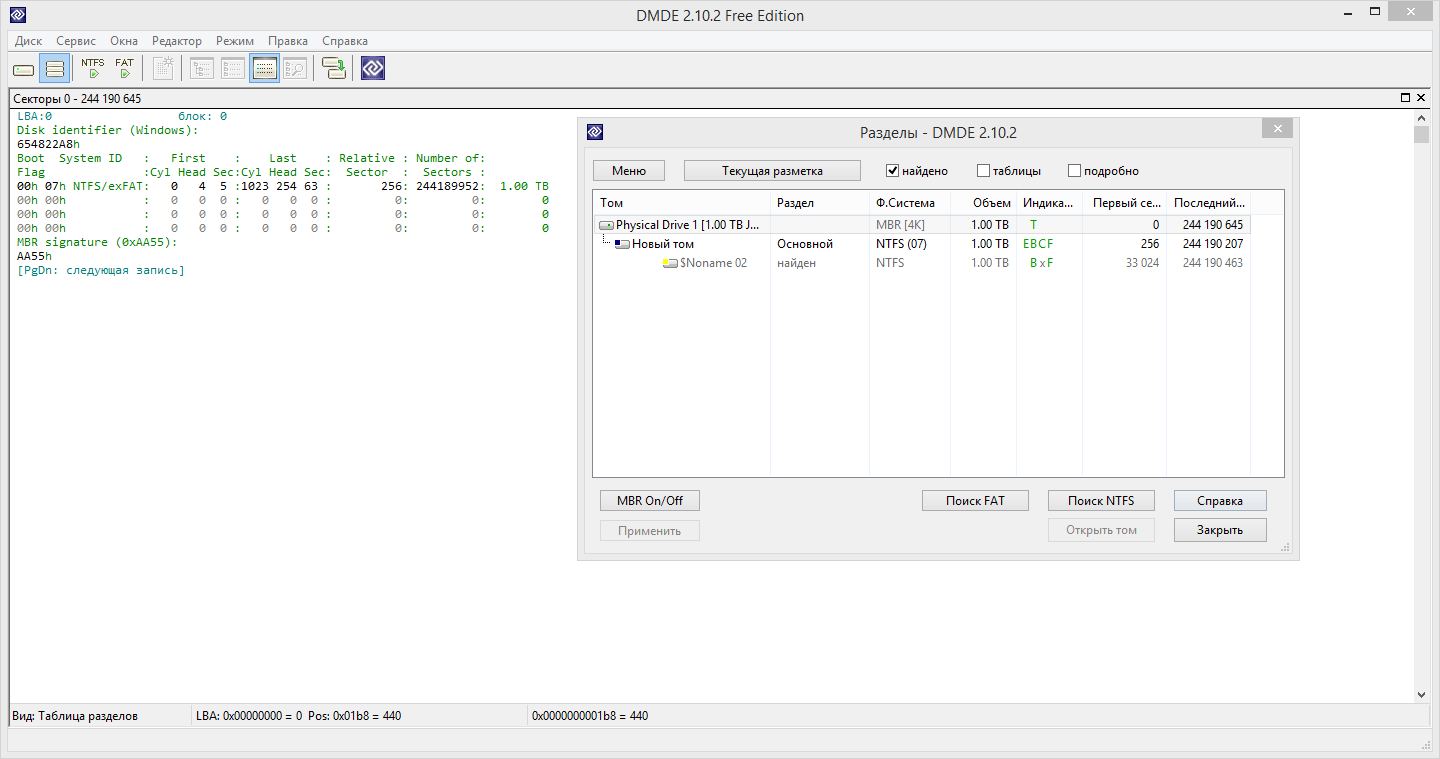Viewport: 1440px width, 759px height.
Task: Click the 'Вид: Таблица разделов' status text
Action: coord(75,716)
